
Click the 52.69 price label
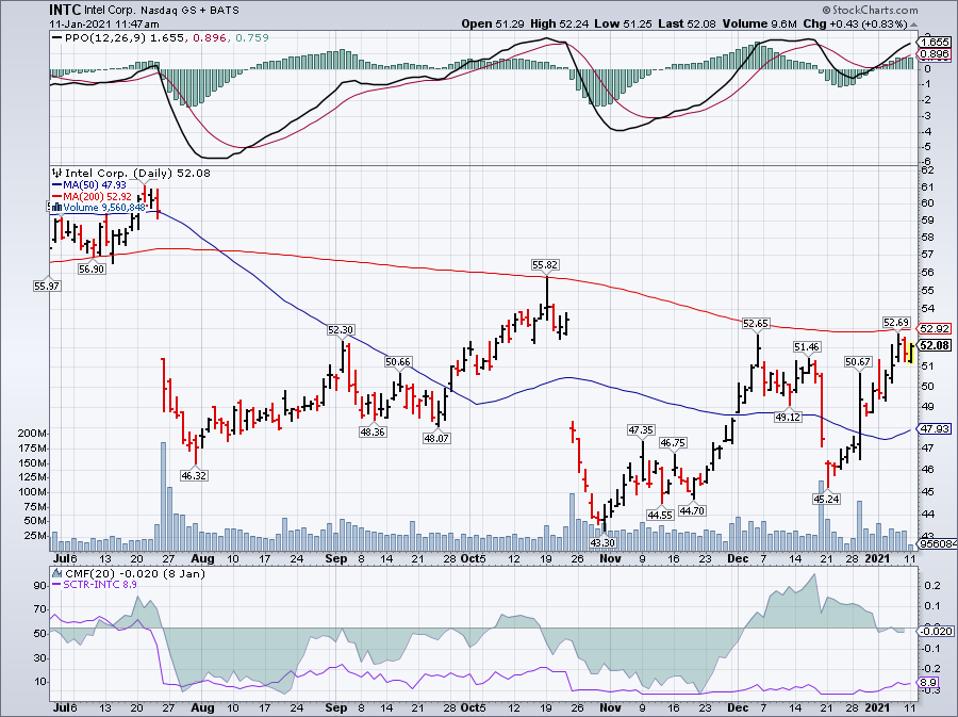coord(896,322)
